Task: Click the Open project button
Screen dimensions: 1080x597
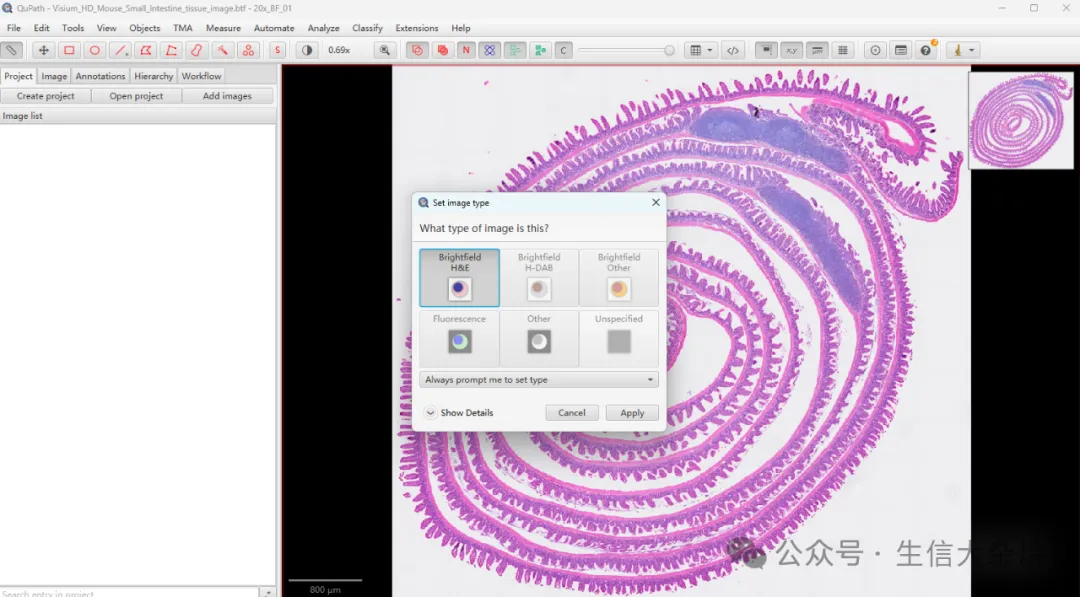Action: 136,96
